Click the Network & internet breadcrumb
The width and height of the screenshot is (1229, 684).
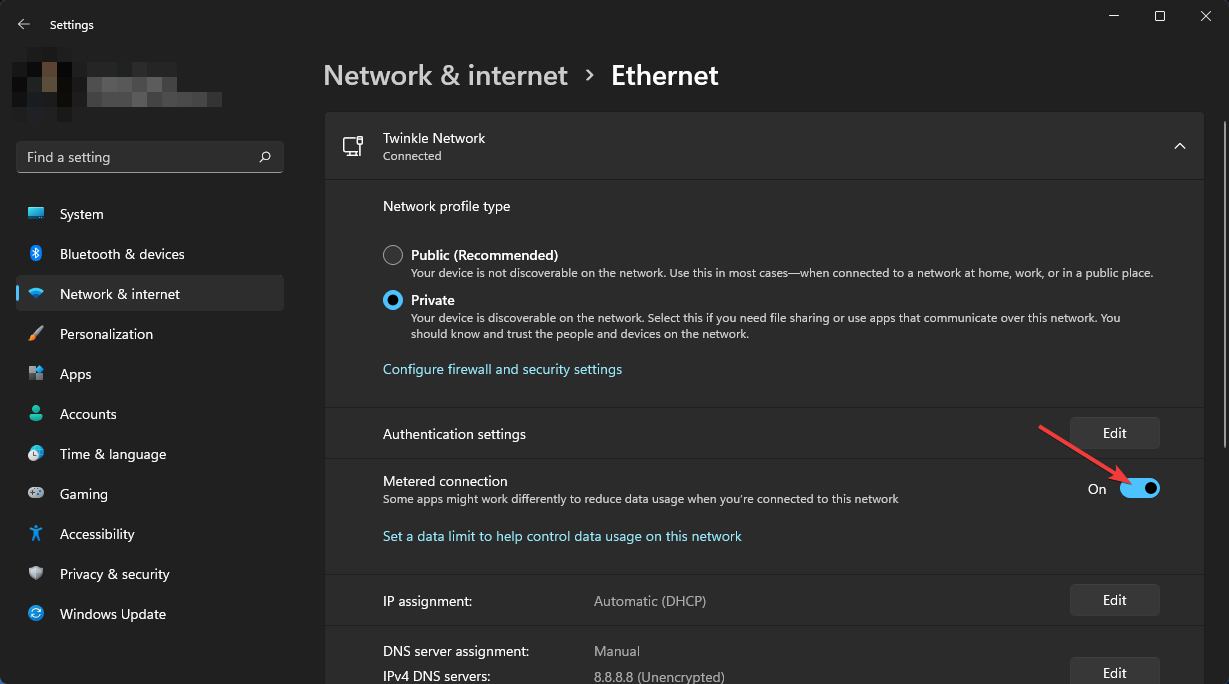click(445, 75)
